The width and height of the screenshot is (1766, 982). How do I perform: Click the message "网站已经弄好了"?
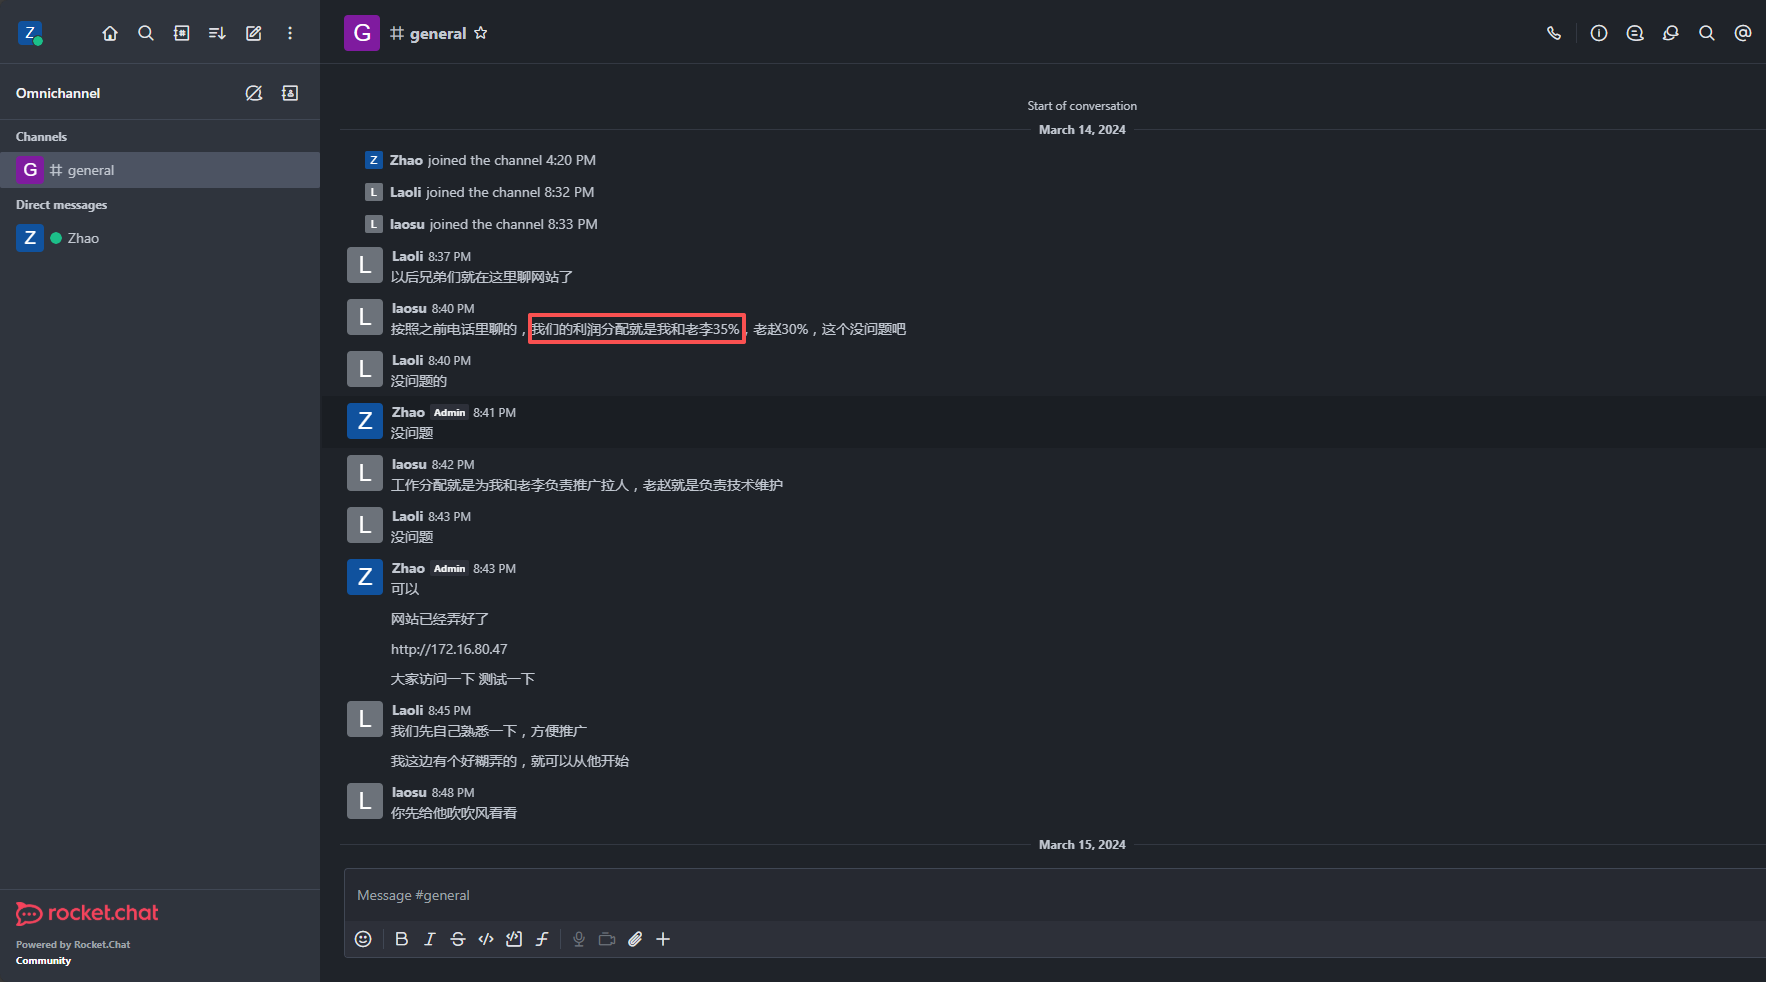[440, 619]
